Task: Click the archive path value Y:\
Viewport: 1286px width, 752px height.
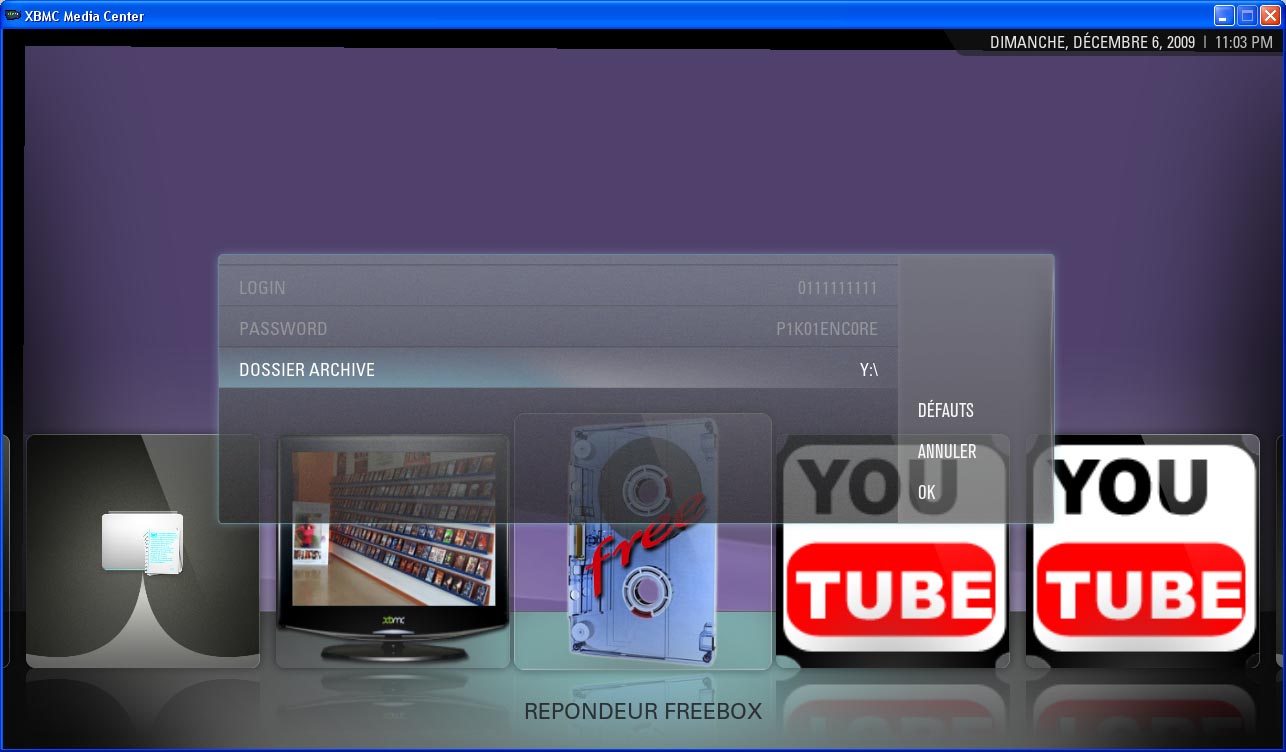Action: pos(868,370)
